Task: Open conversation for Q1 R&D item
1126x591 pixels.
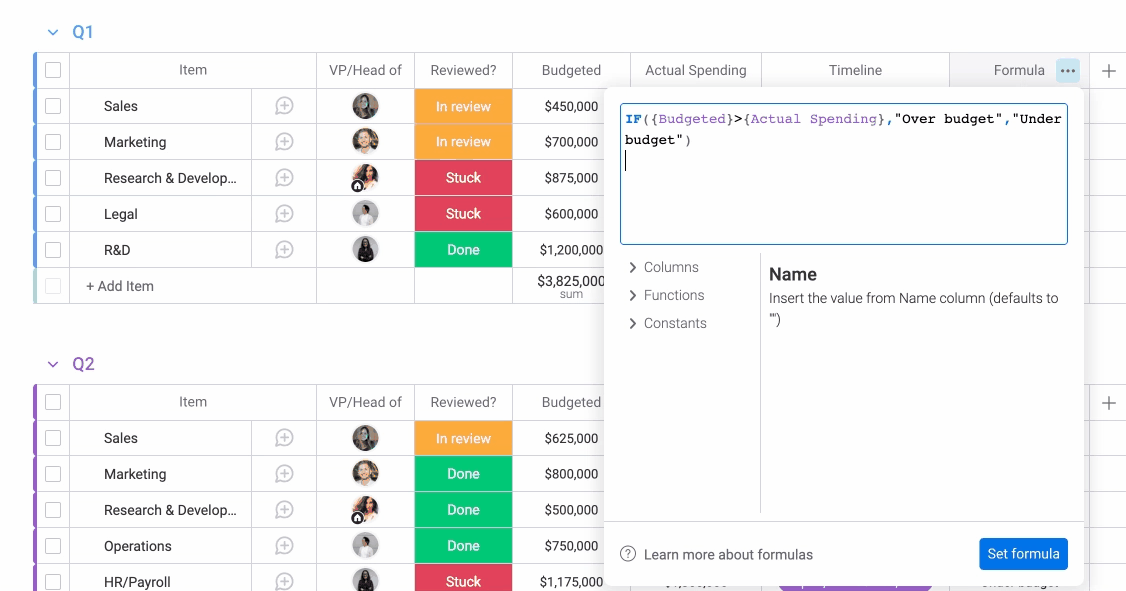Action: click(284, 250)
